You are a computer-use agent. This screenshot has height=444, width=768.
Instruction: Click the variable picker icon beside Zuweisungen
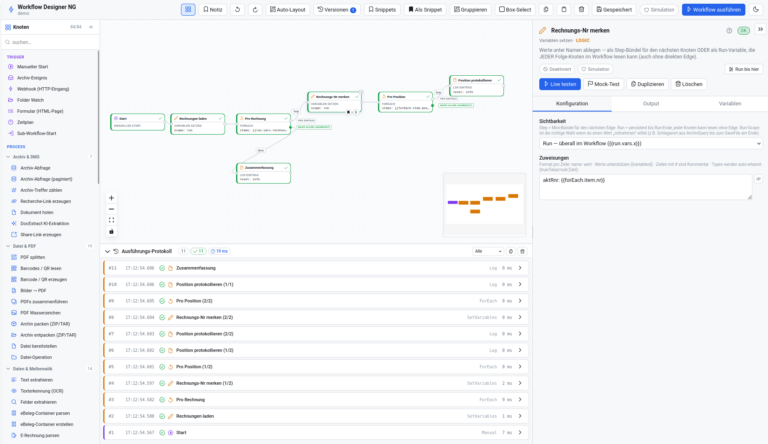(758, 179)
